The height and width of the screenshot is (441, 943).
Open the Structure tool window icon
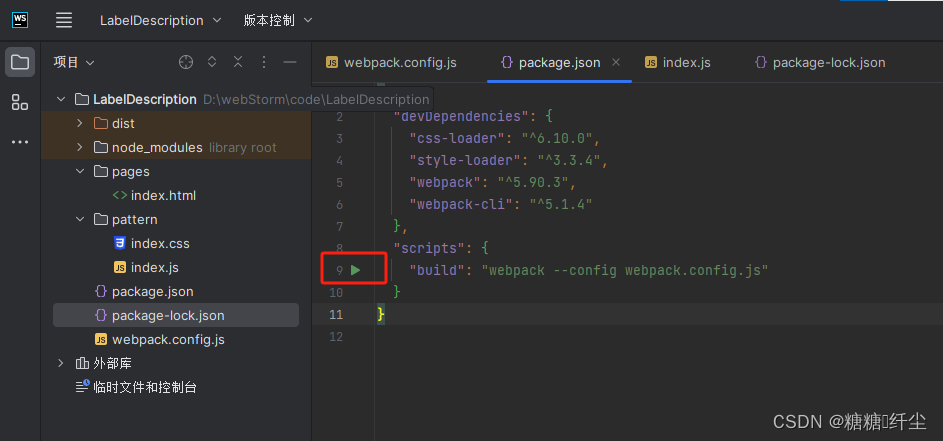point(20,102)
